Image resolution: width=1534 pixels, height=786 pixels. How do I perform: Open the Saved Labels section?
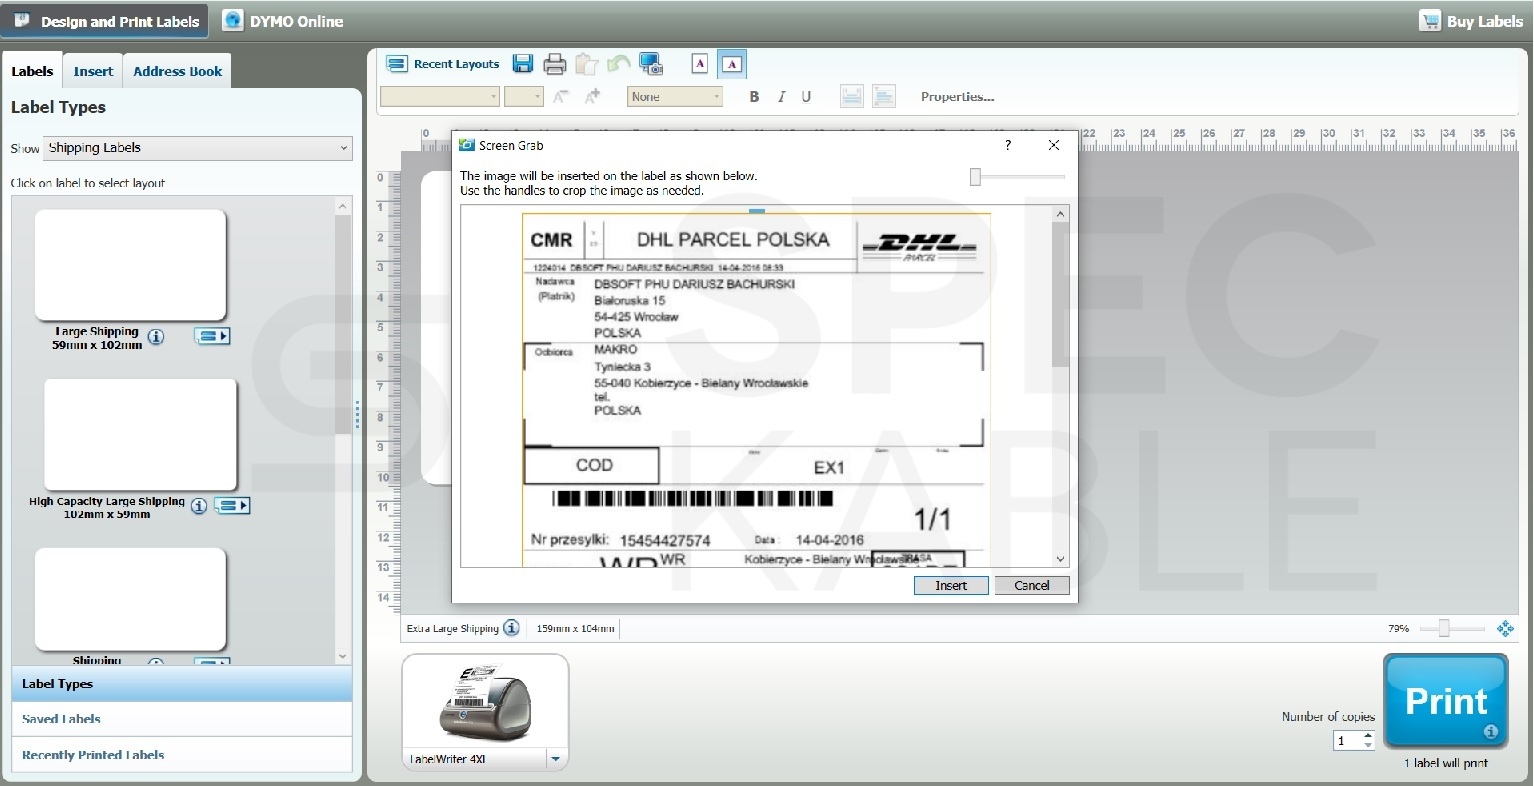182,719
